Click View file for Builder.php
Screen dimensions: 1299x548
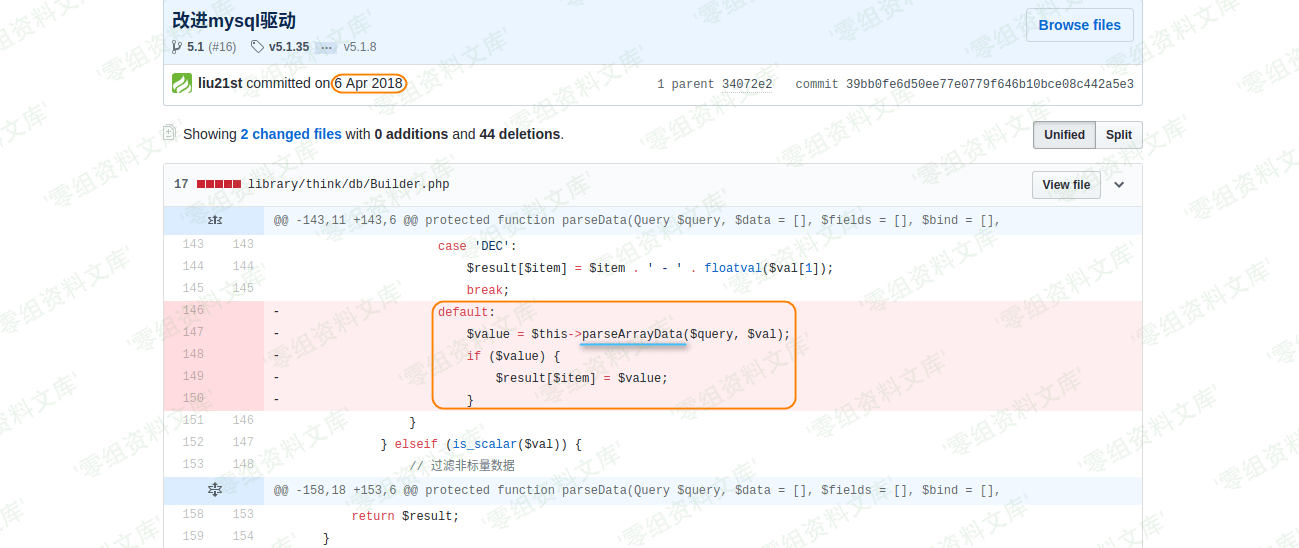coord(1066,185)
